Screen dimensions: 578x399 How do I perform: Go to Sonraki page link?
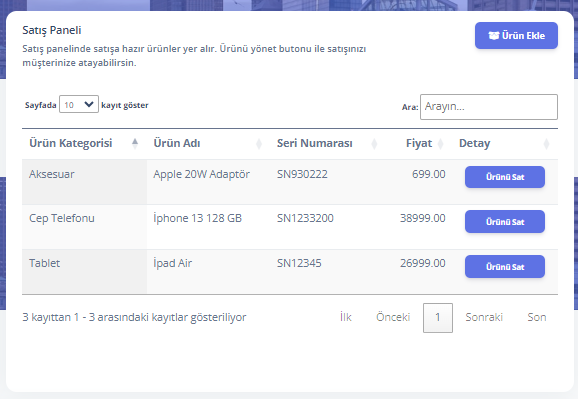click(x=484, y=317)
